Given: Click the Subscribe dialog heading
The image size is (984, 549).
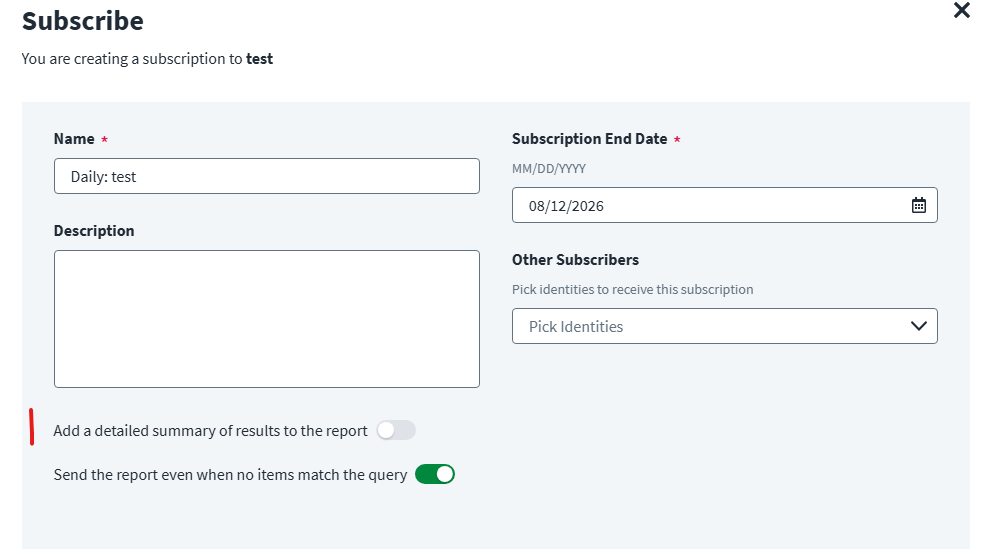Looking at the screenshot, I should coord(82,20).
